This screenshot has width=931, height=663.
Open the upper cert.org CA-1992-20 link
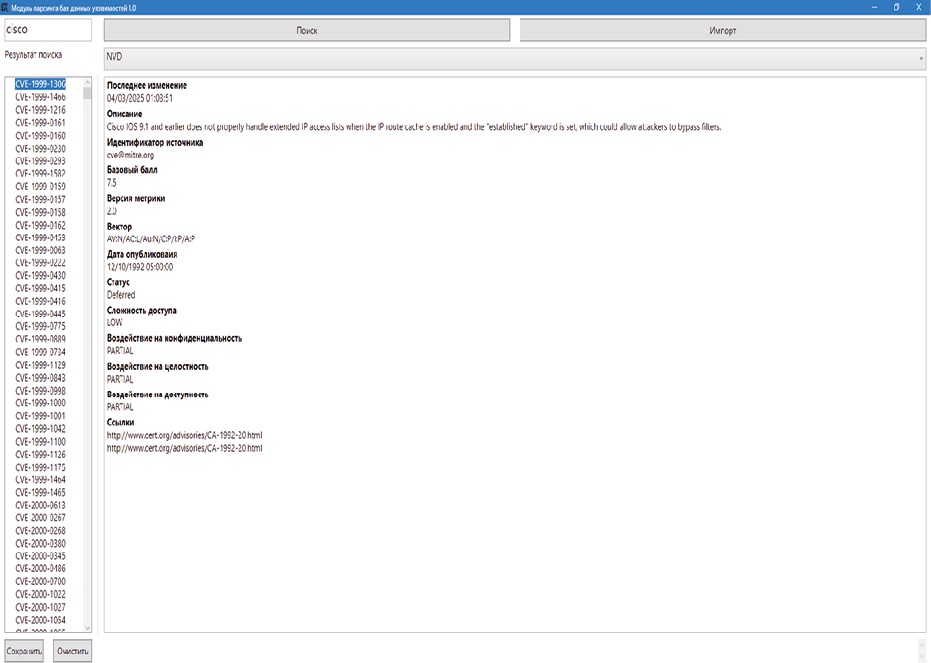(185, 435)
